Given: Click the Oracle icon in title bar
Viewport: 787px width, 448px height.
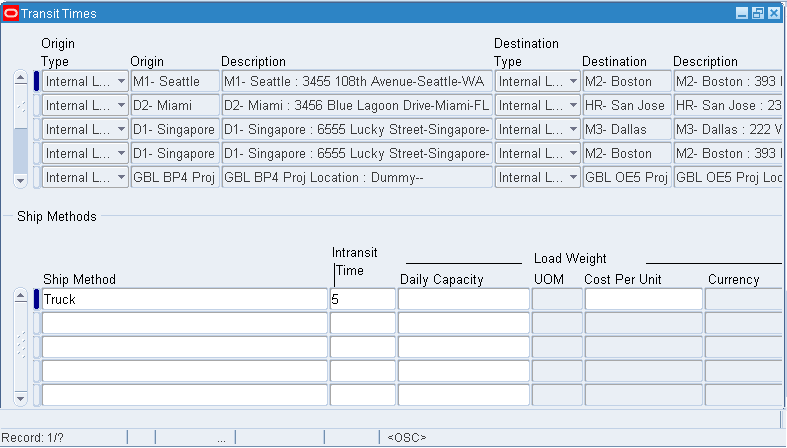Looking at the screenshot, I should coord(11,14).
